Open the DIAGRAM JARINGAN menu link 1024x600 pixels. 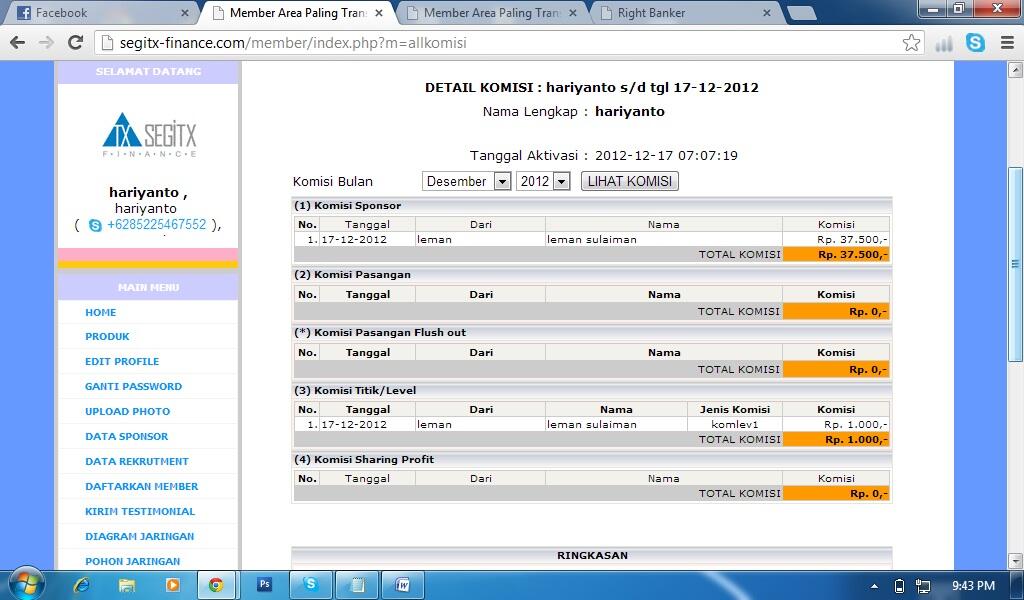coord(139,536)
